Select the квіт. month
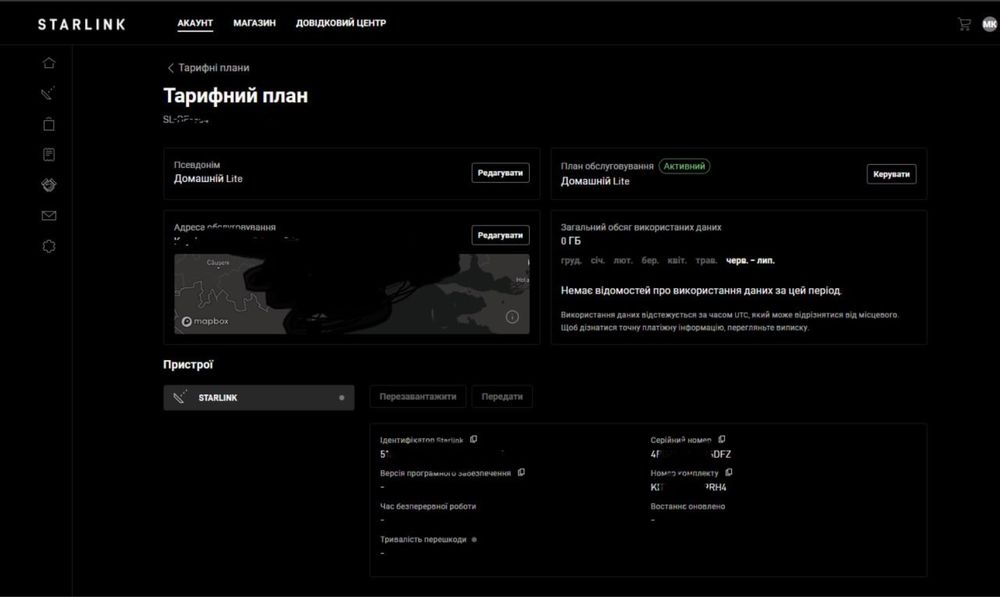The width and height of the screenshot is (1000, 597). (x=677, y=260)
